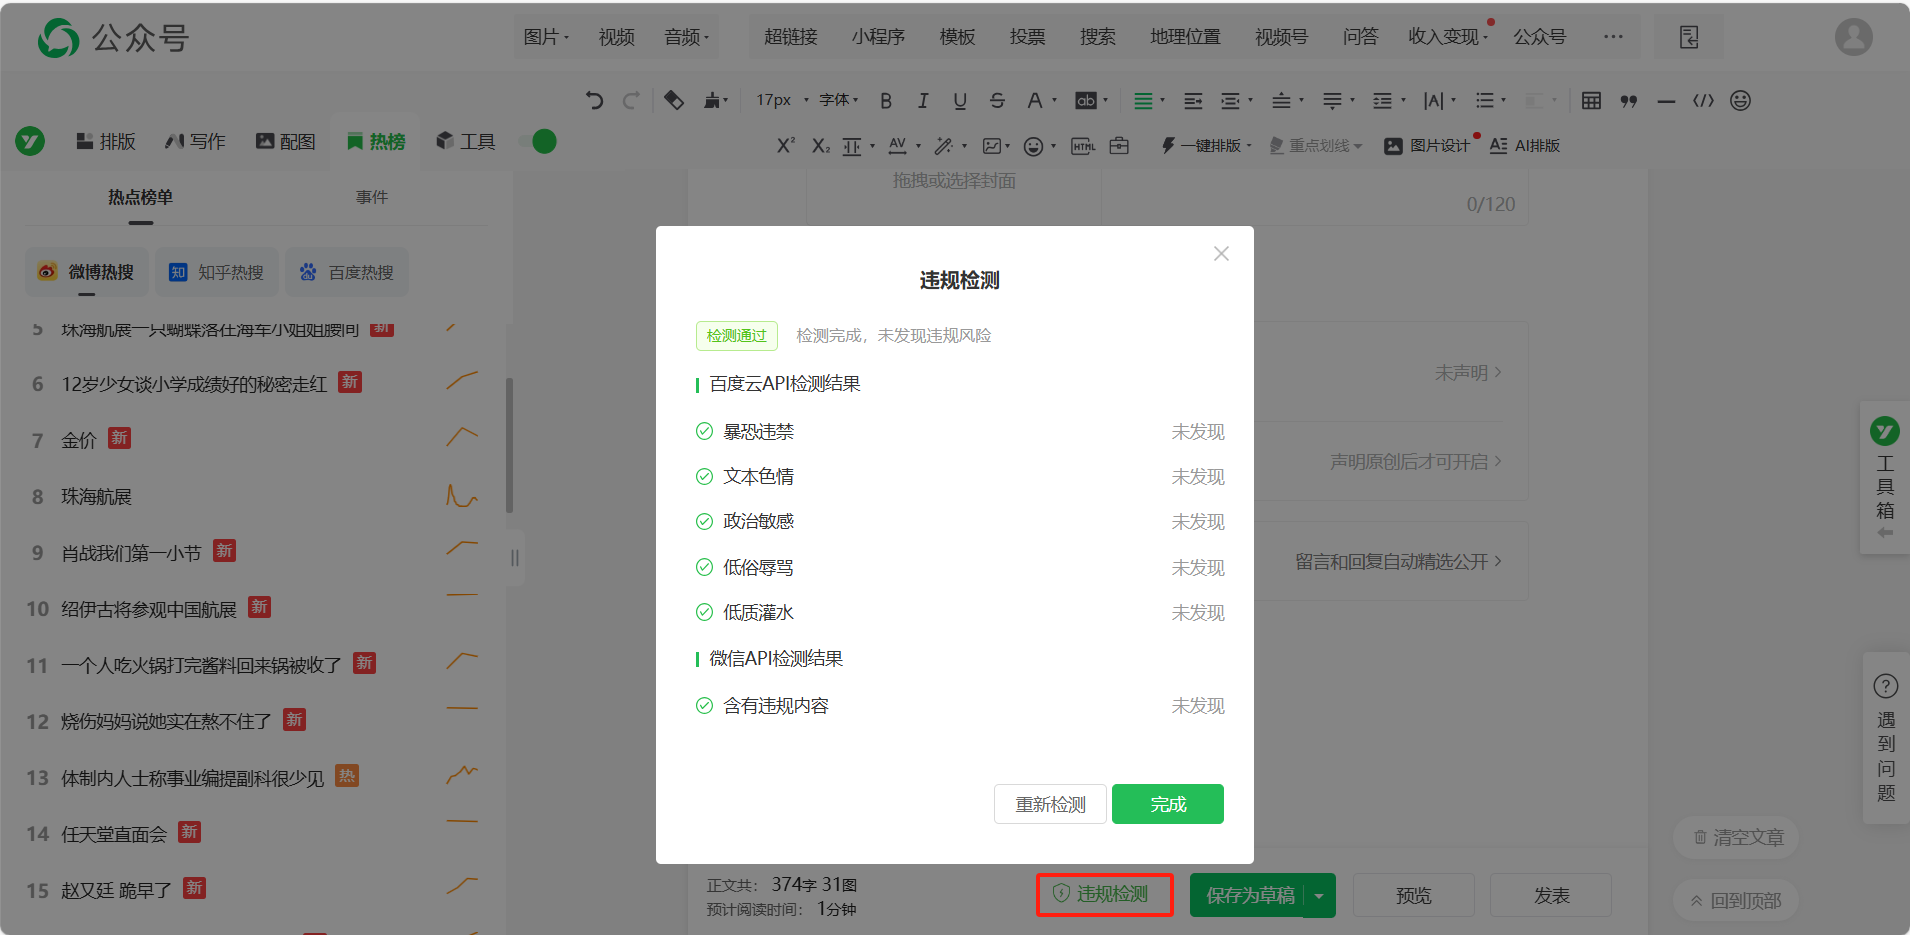Toggle strikethrough formatting
Viewport: 1910px width, 935px height.
point(997,100)
